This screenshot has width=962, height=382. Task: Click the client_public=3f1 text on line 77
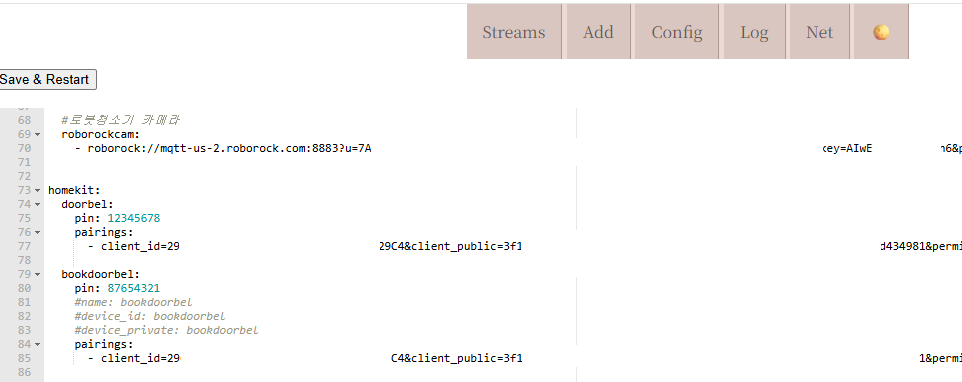466,246
